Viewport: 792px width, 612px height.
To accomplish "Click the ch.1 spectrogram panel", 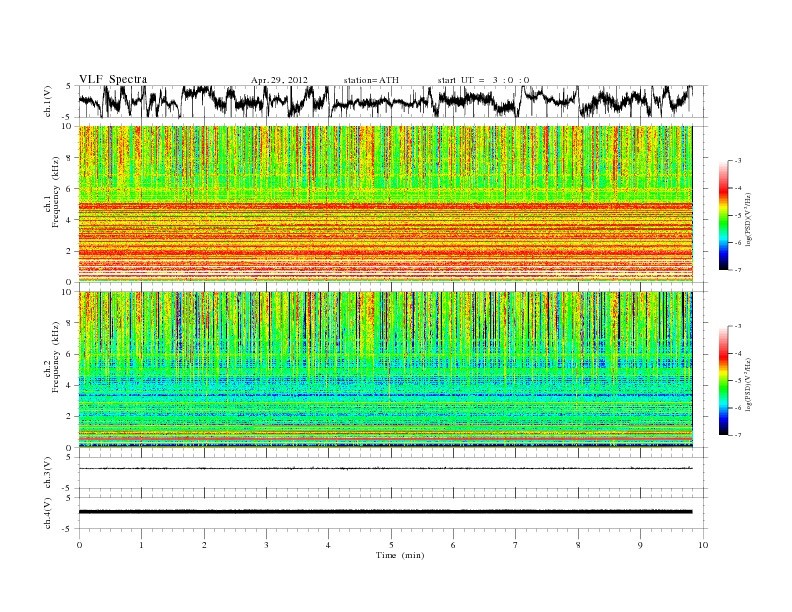I will tap(385, 203).
